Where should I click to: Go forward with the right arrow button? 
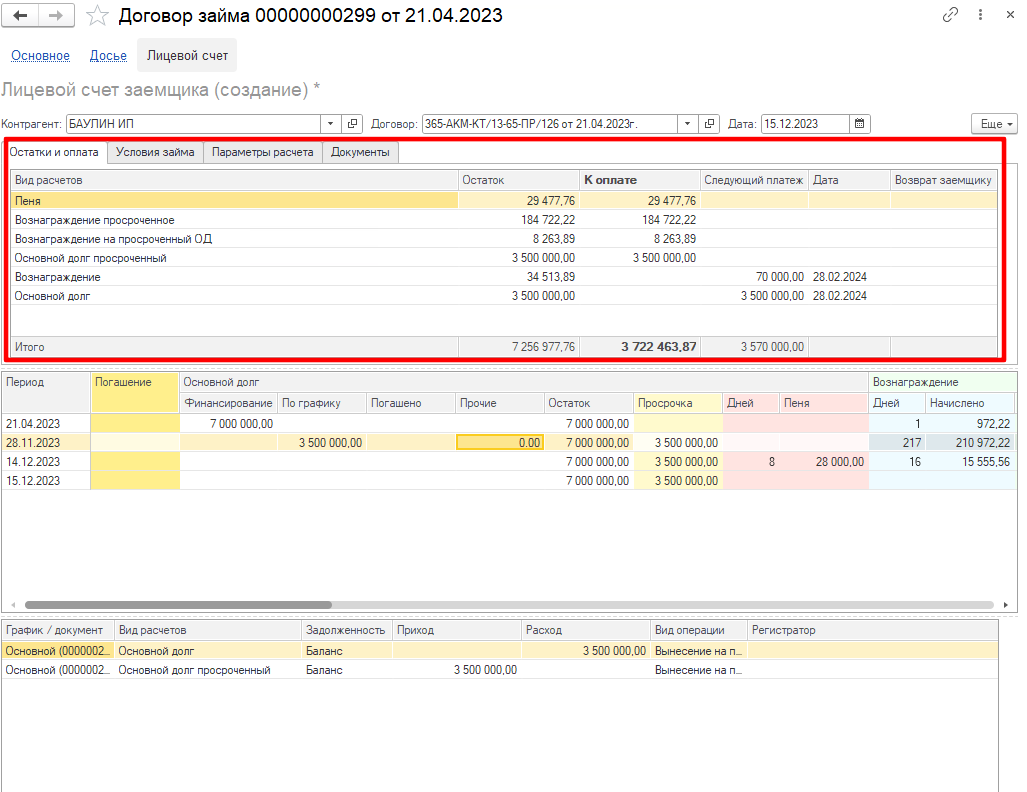(x=56, y=15)
